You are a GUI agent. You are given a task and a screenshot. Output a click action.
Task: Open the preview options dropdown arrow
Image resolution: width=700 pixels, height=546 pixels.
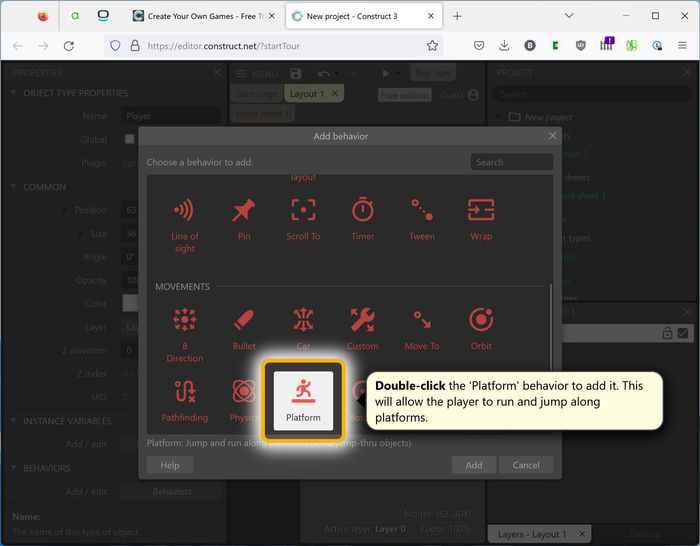coord(398,74)
